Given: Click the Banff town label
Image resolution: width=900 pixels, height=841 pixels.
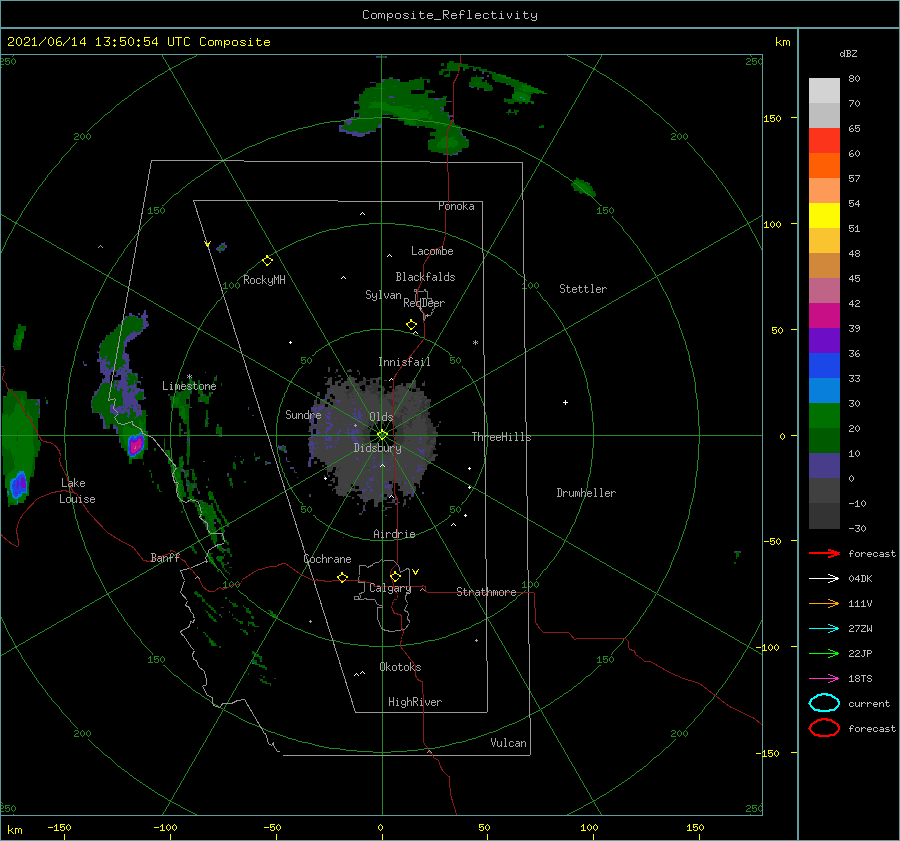Looking at the screenshot, I should coord(165,557).
